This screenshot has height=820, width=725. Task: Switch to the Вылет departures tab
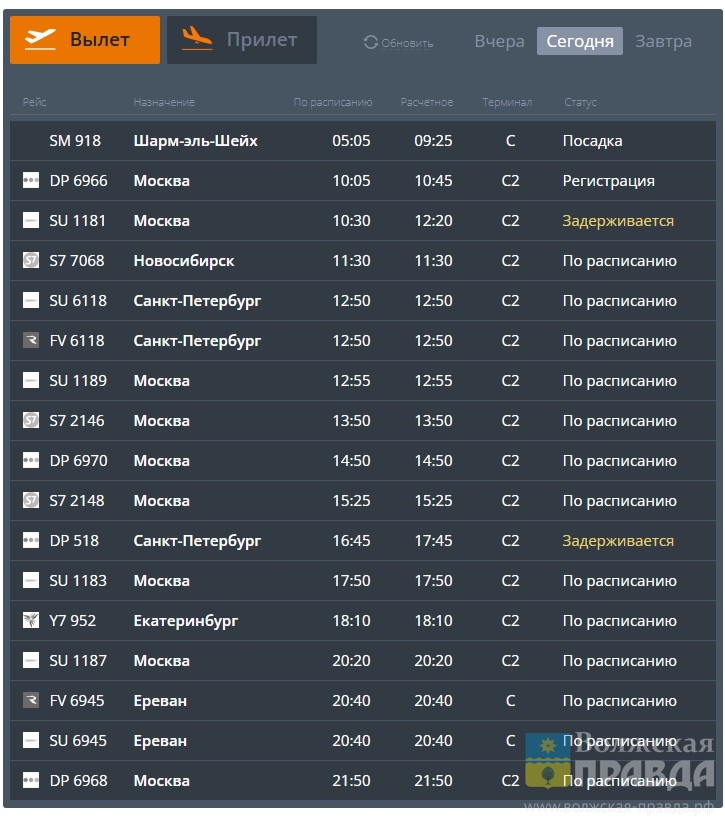coord(85,40)
